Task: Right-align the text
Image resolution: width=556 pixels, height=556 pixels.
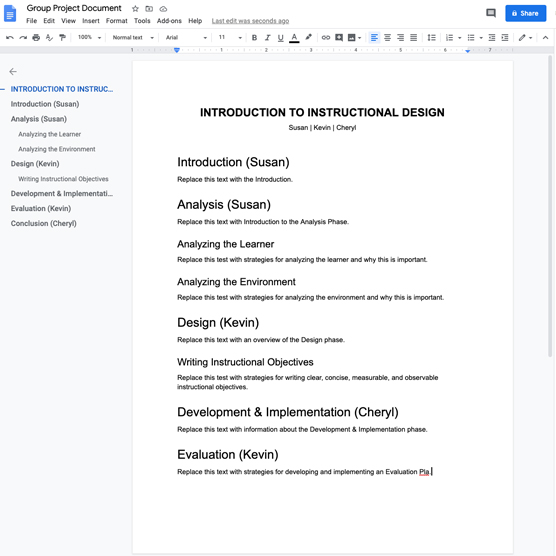Action: pos(400,38)
